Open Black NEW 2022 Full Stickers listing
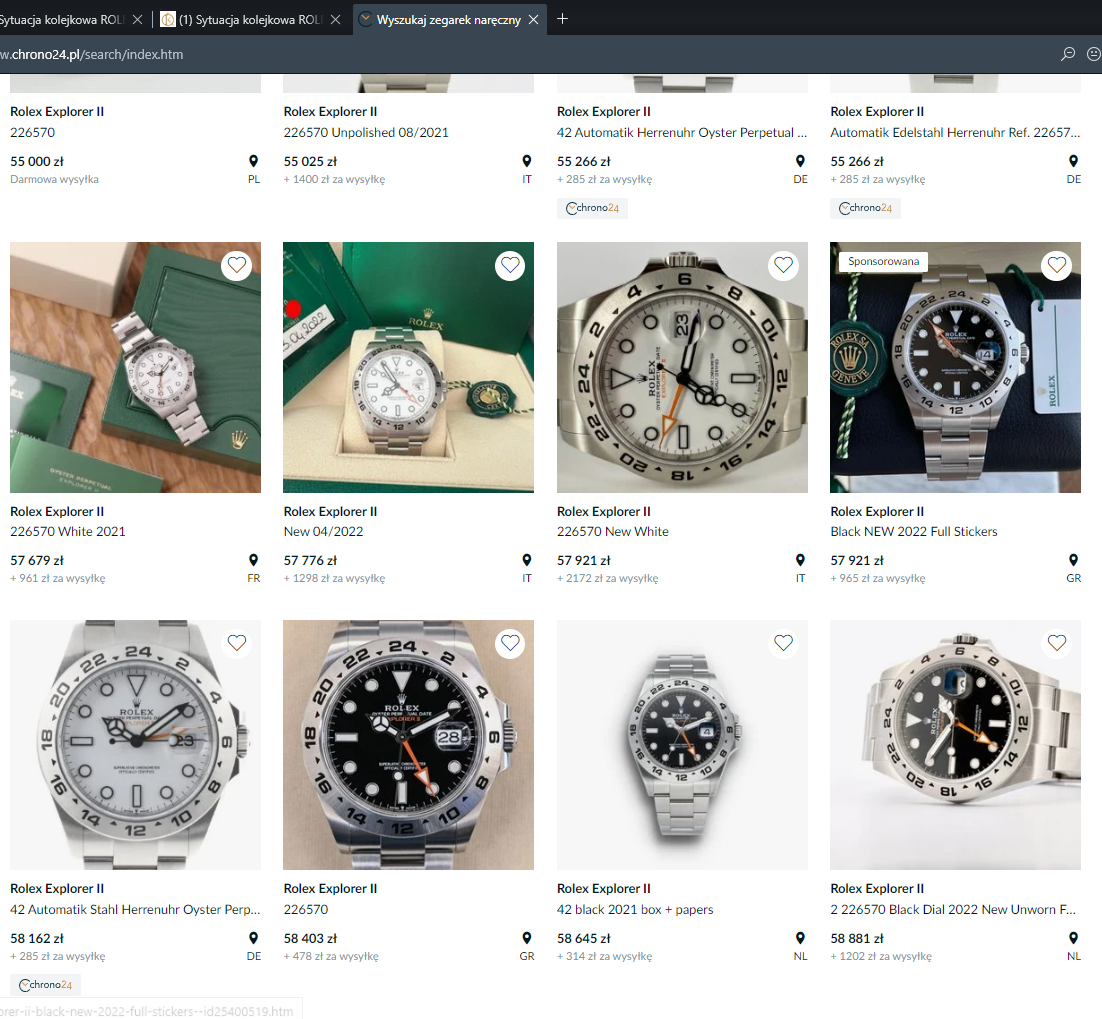 point(913,531)
